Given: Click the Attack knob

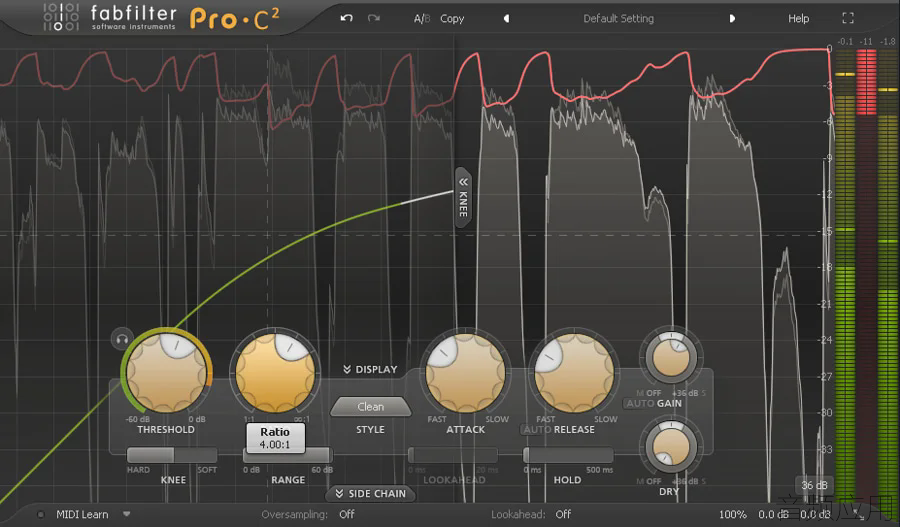Looking at the screenshot, I should point(465,372).
